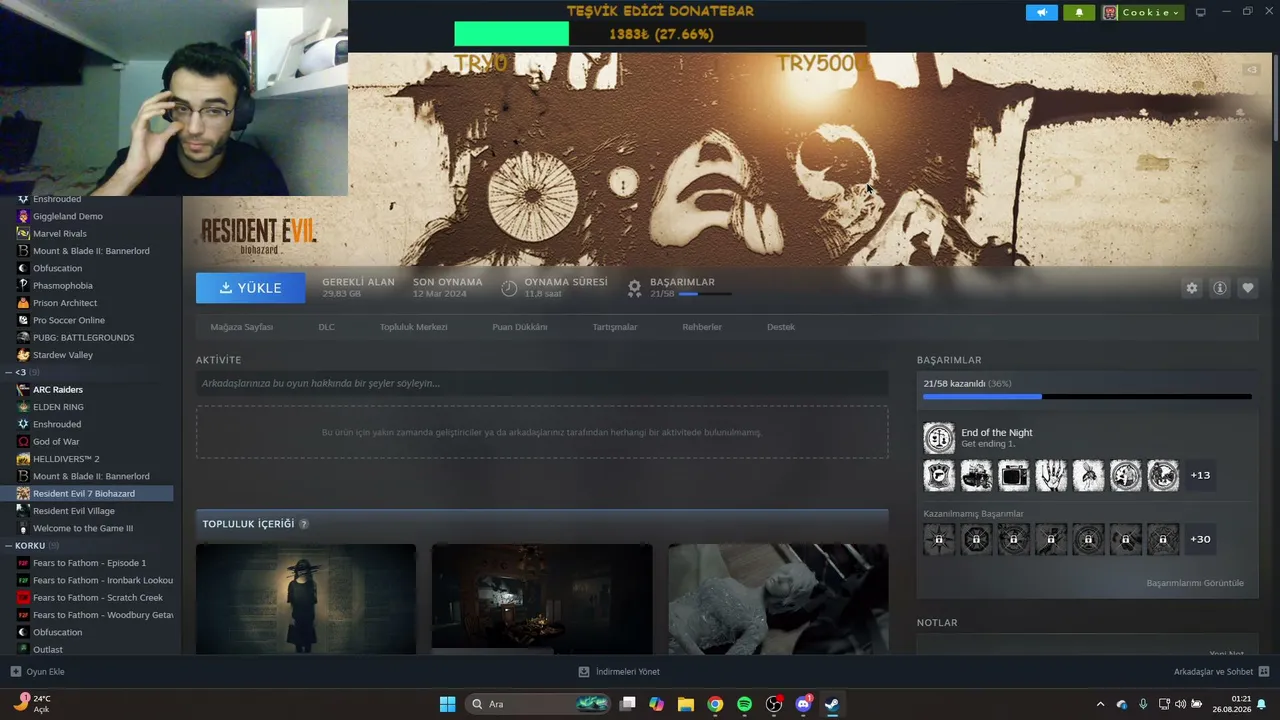Select God of War in library
Screen dimensions: 1280x720
coord(87,442)
